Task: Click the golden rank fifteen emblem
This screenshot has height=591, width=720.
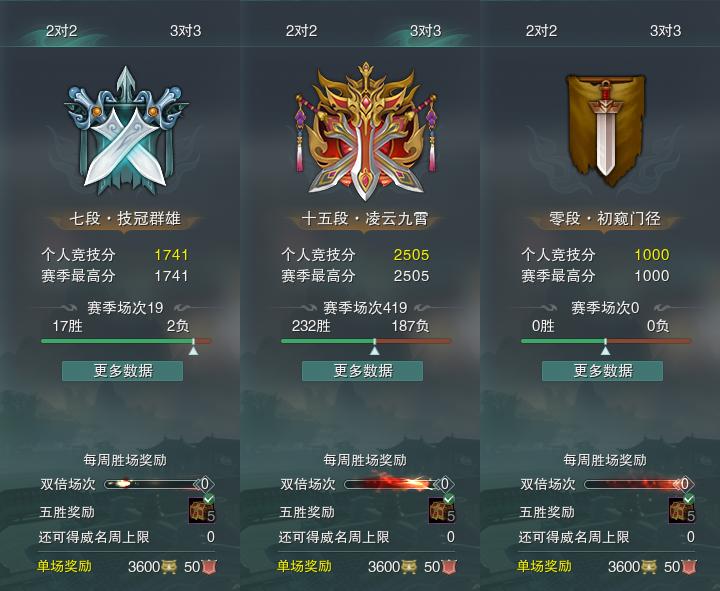Action: pos(366,132)
